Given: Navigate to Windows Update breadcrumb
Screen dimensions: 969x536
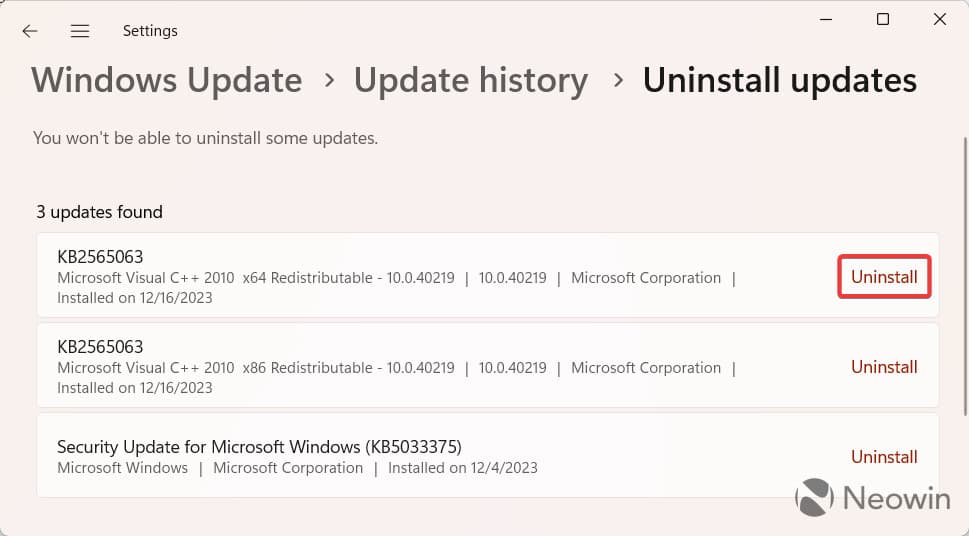Looking at the screenshot, I should [167, 81].
